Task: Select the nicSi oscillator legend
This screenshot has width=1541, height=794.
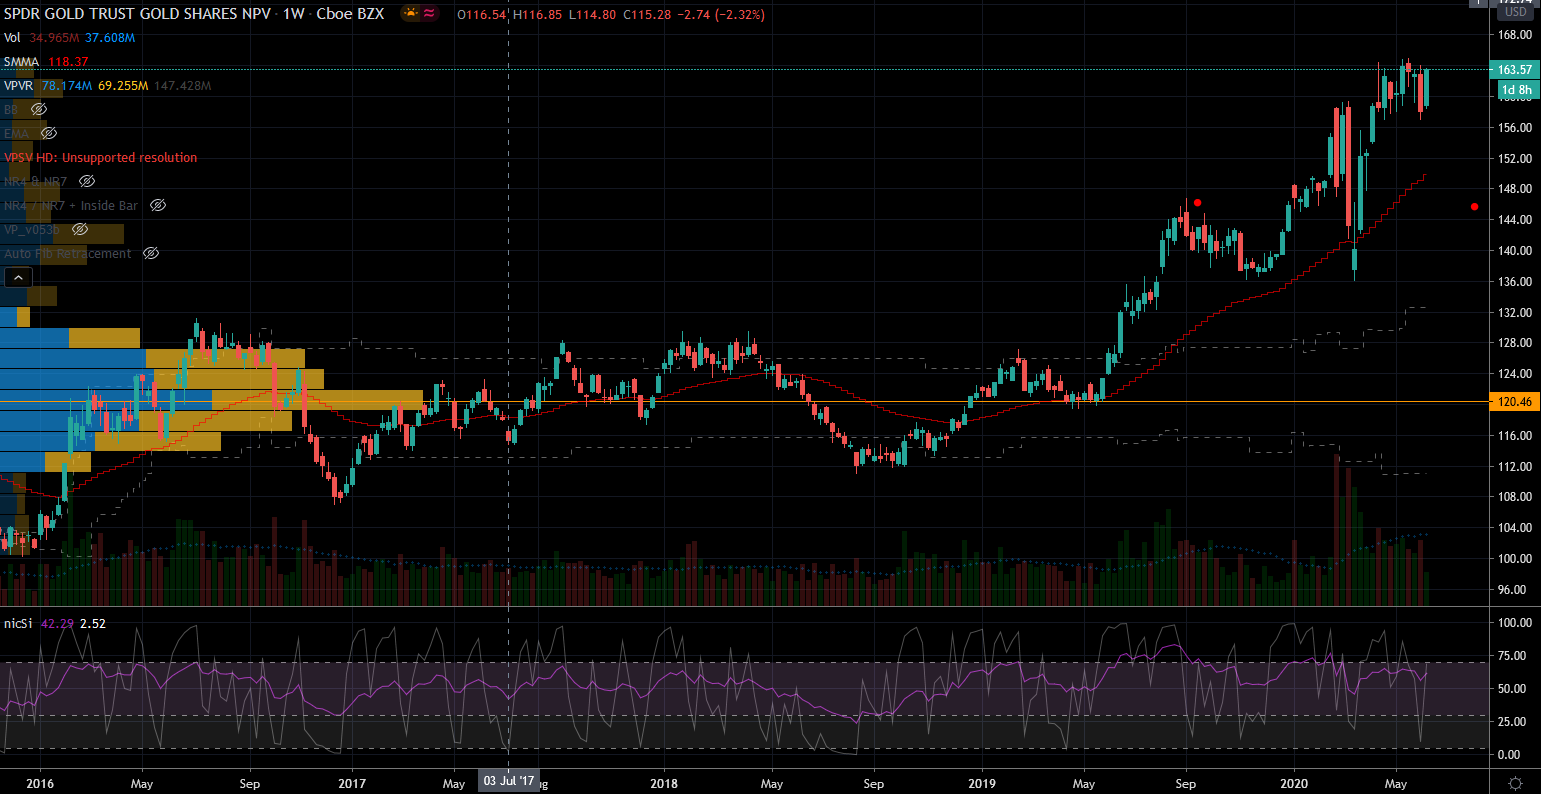Action: (x=18, y=623)
